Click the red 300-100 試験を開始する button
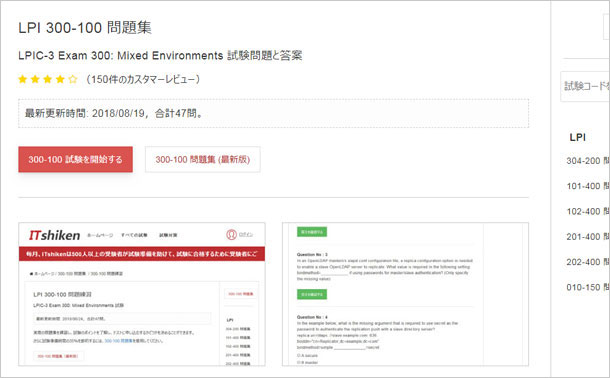The image size is (610, 378). [75, 159]
